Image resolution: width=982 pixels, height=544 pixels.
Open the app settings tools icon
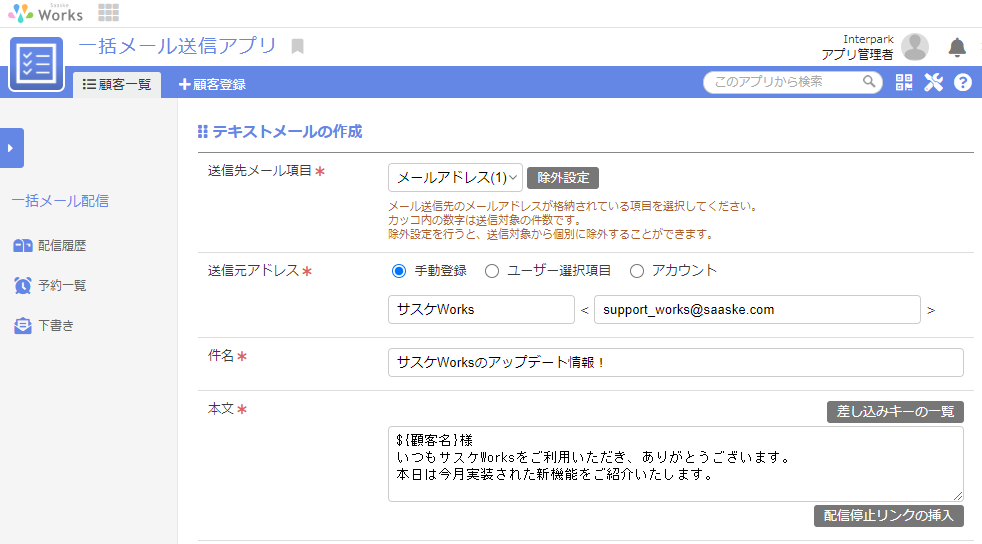(x=933, y=82)
